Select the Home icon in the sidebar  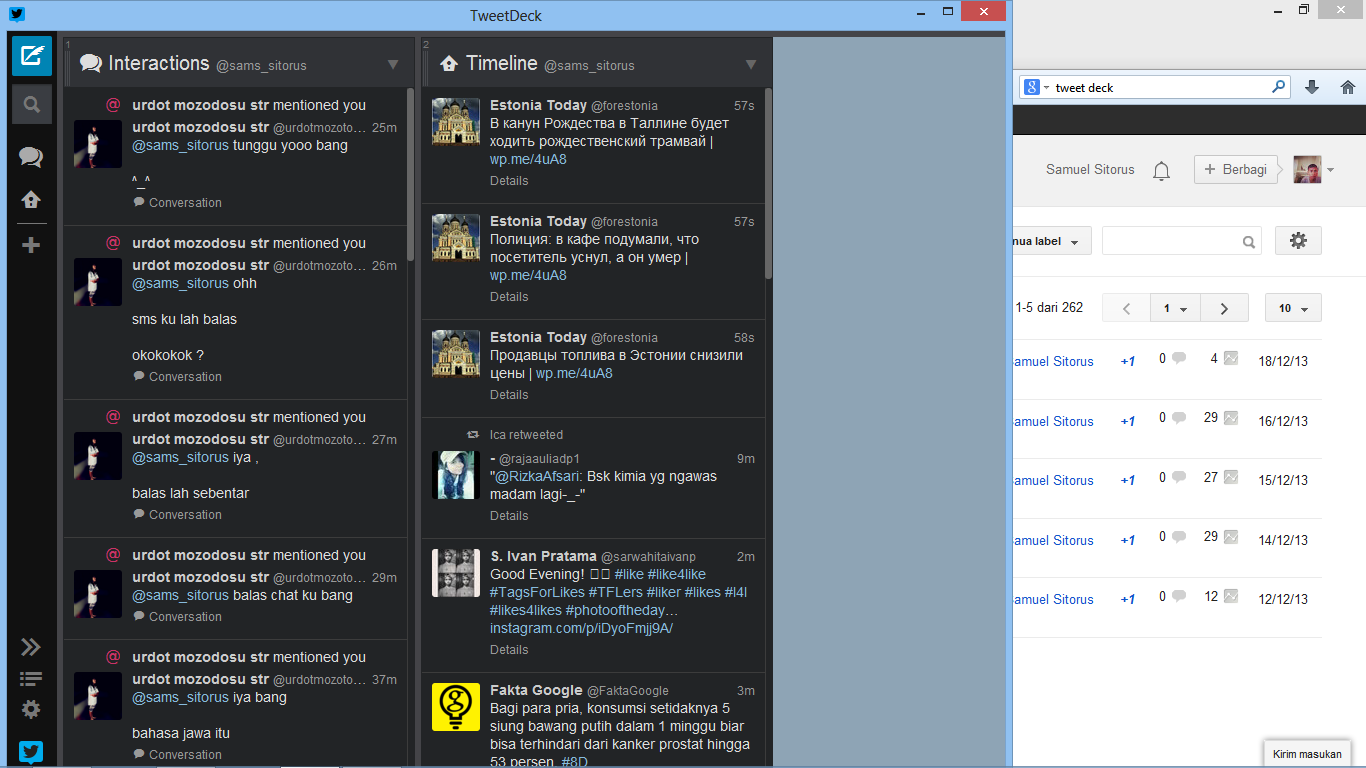click(31, 199)
